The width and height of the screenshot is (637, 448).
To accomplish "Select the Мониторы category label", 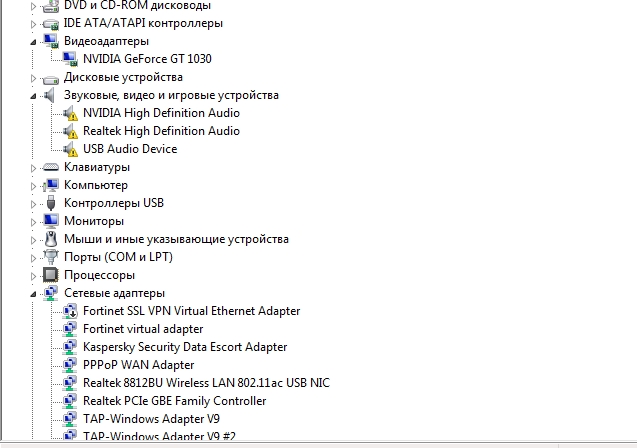I will tap(94, 221).
